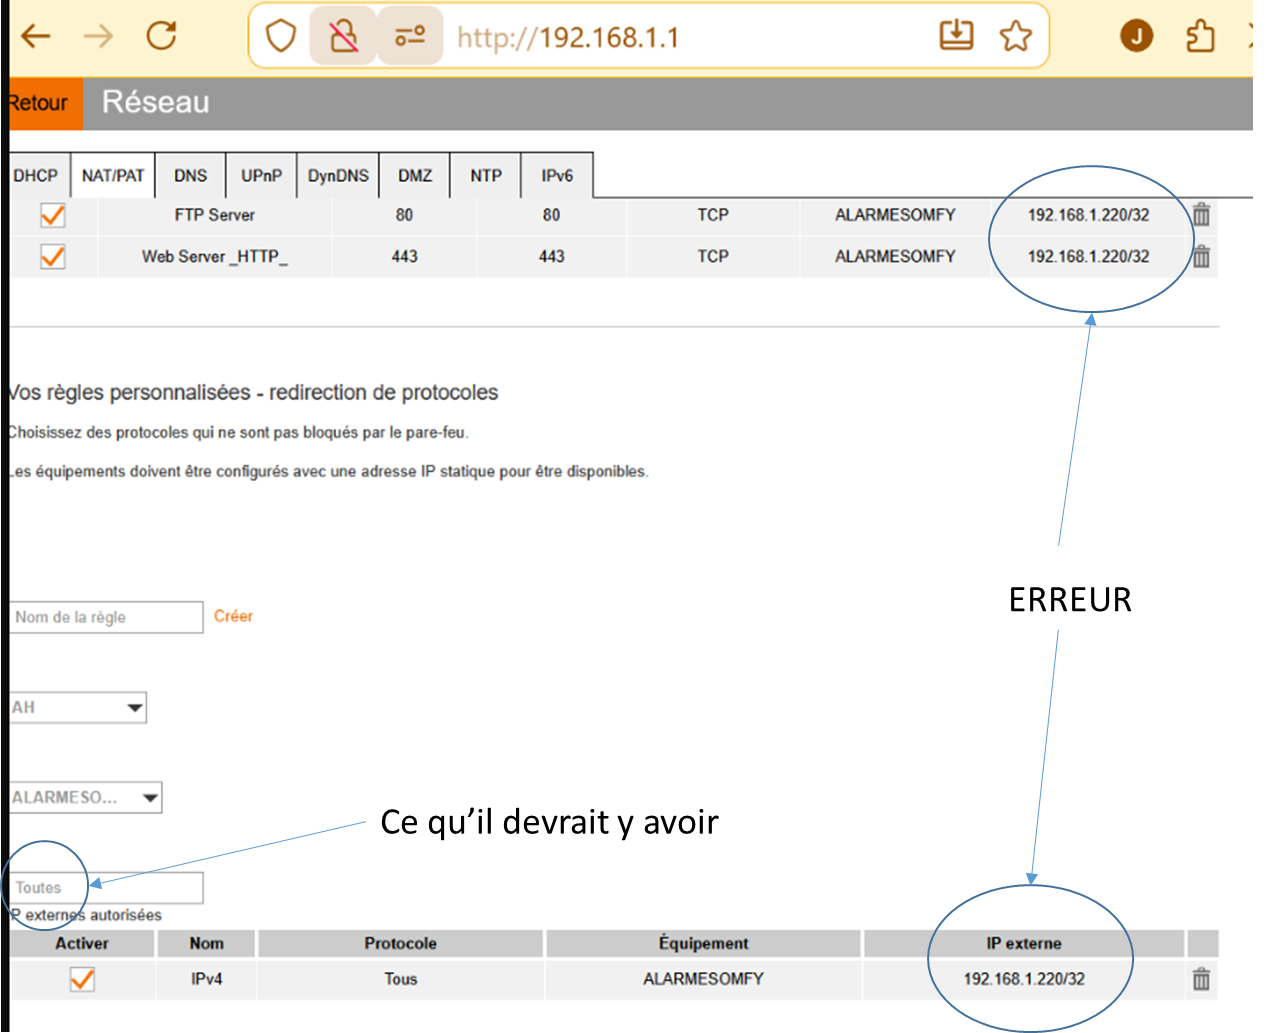Viewport: 1272px width, 1033px height.
Task: Click the Nom de la règle field
Action: pyautogui.click(x=106, y=617)
